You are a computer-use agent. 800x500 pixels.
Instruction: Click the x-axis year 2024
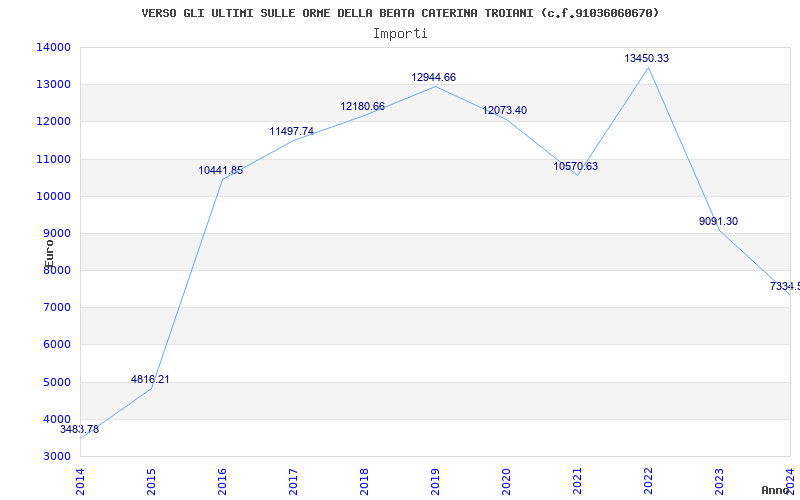[790, 480]
